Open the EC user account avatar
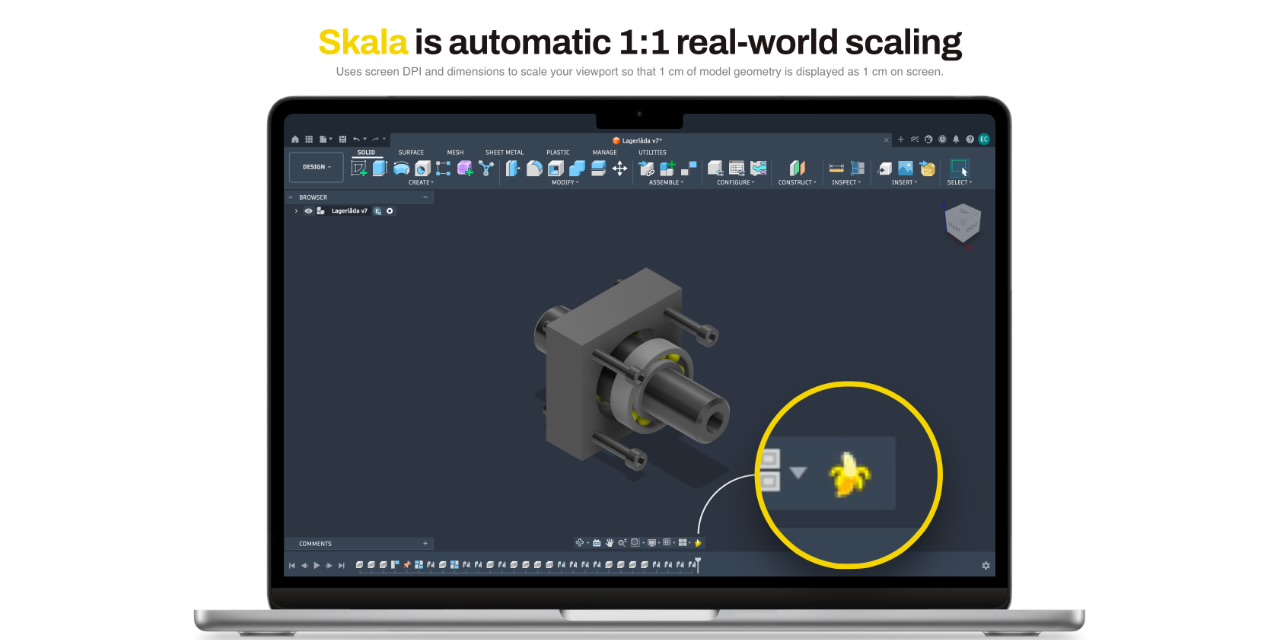 coord(984,139)
